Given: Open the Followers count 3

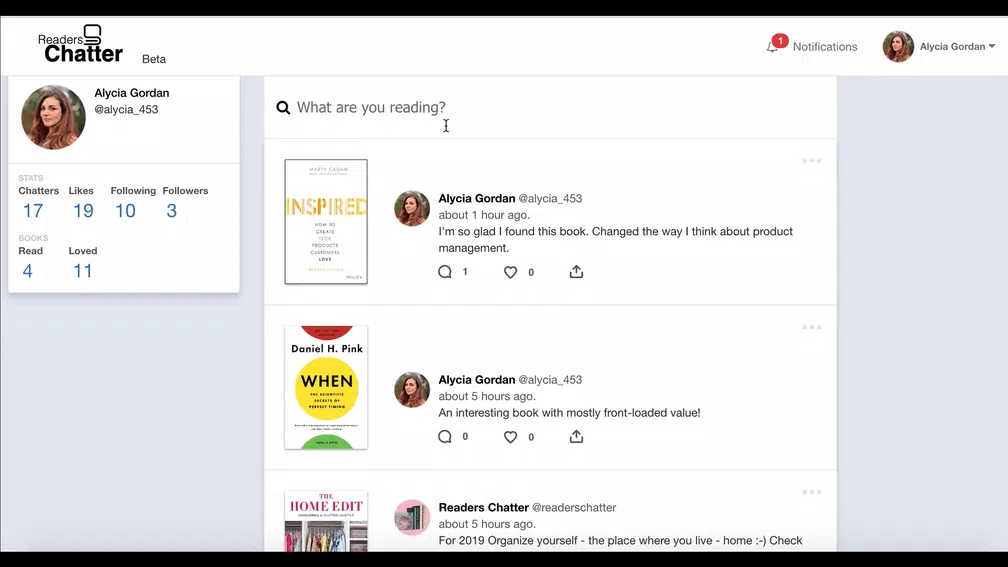Looking at the screenshot, I should point(172,211).
